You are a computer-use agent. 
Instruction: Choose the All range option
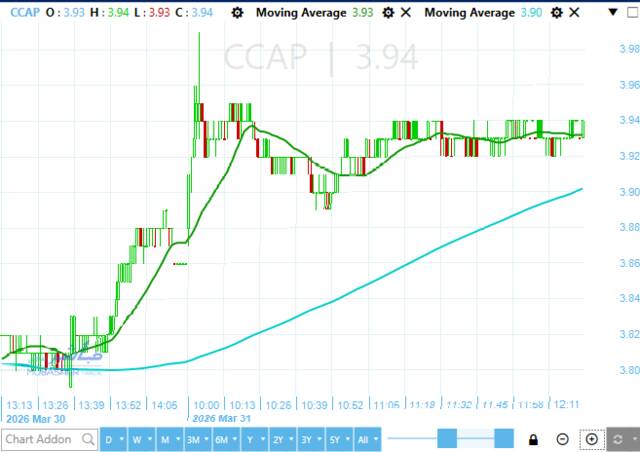[368, 439]
